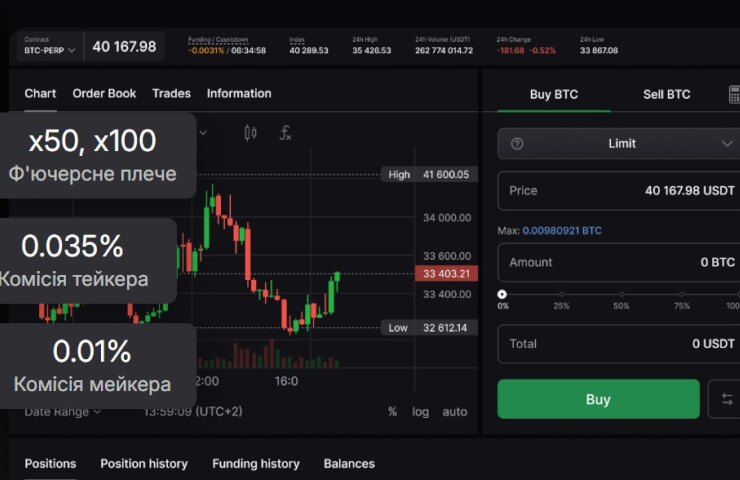The width and height of the screenshot is (740, 480).
Task: Toggle percent scale on the chart
Action: (392, 411)
